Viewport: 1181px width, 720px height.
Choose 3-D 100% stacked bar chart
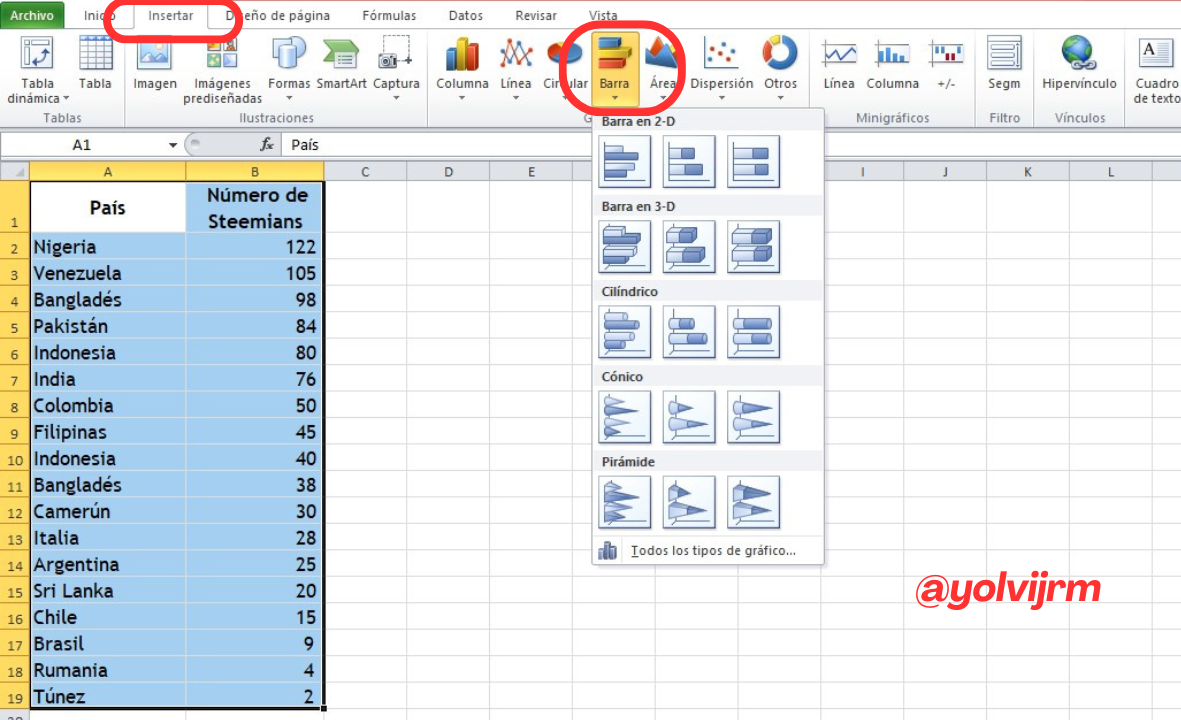tap(753, 246)
